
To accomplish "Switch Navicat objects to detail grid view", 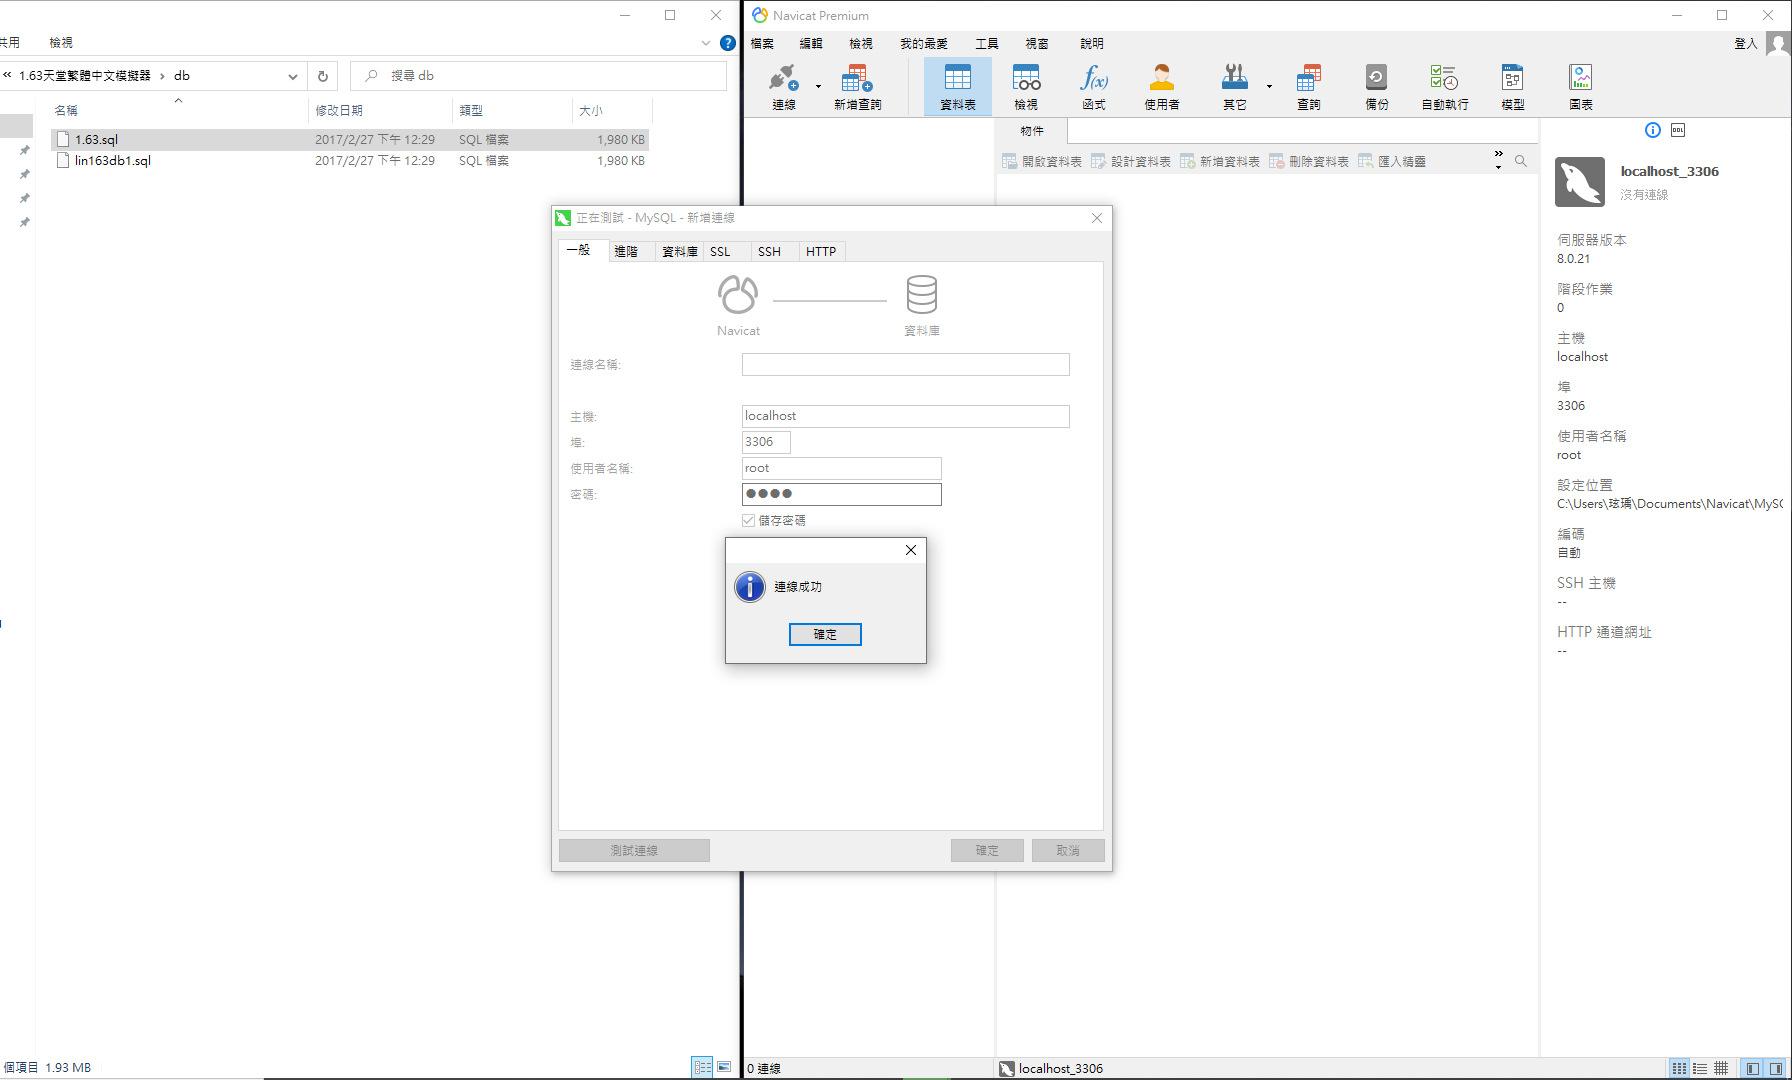I will (x=1721, y=1068).
